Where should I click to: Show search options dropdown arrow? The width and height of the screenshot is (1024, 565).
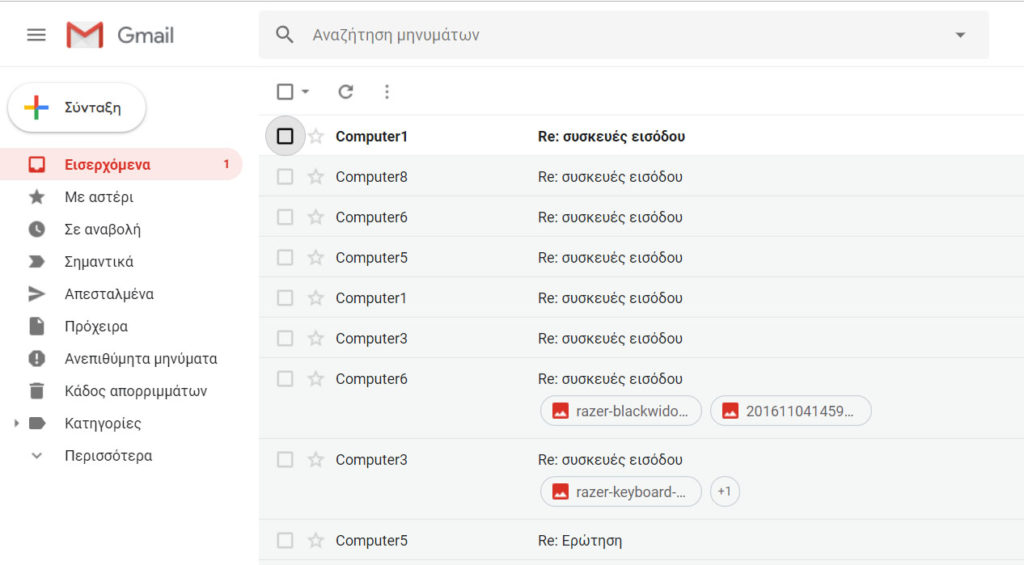(960, 35)
